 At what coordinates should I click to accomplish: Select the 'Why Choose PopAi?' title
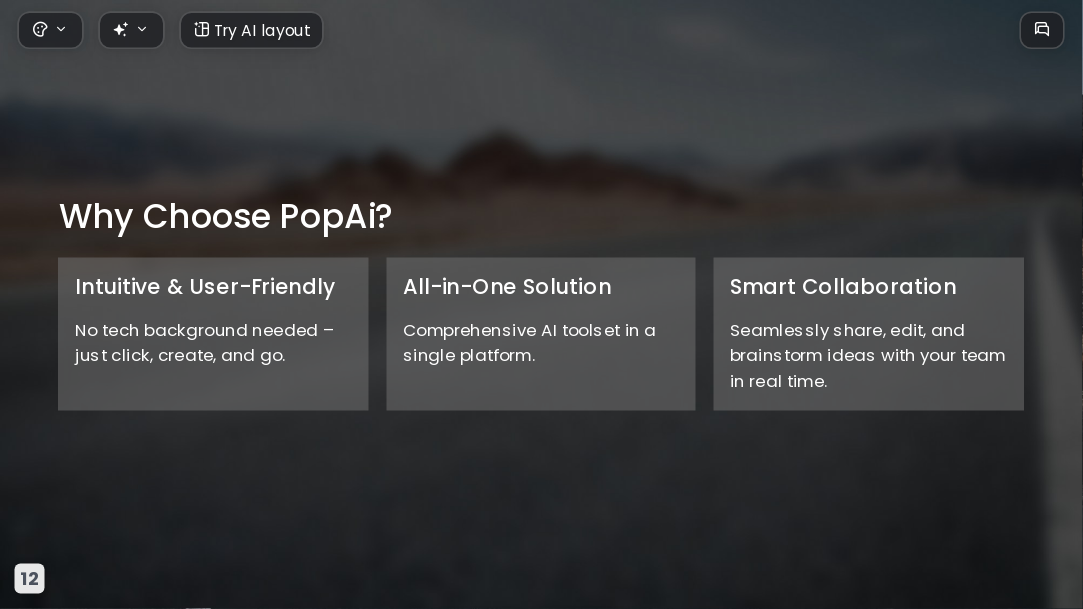[x=226, y=216]
